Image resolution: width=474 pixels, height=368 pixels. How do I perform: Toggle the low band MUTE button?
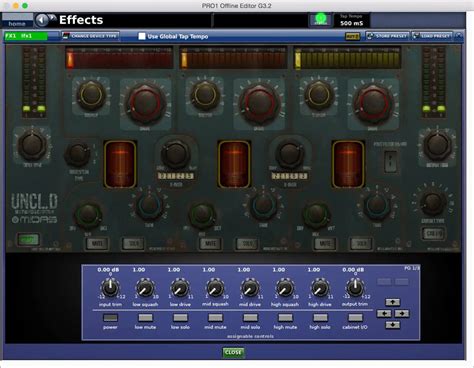point(97,244)
